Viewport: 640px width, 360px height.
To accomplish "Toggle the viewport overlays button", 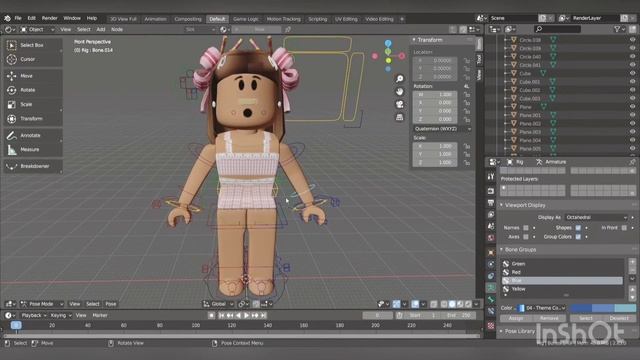I will tap(415, 304).
